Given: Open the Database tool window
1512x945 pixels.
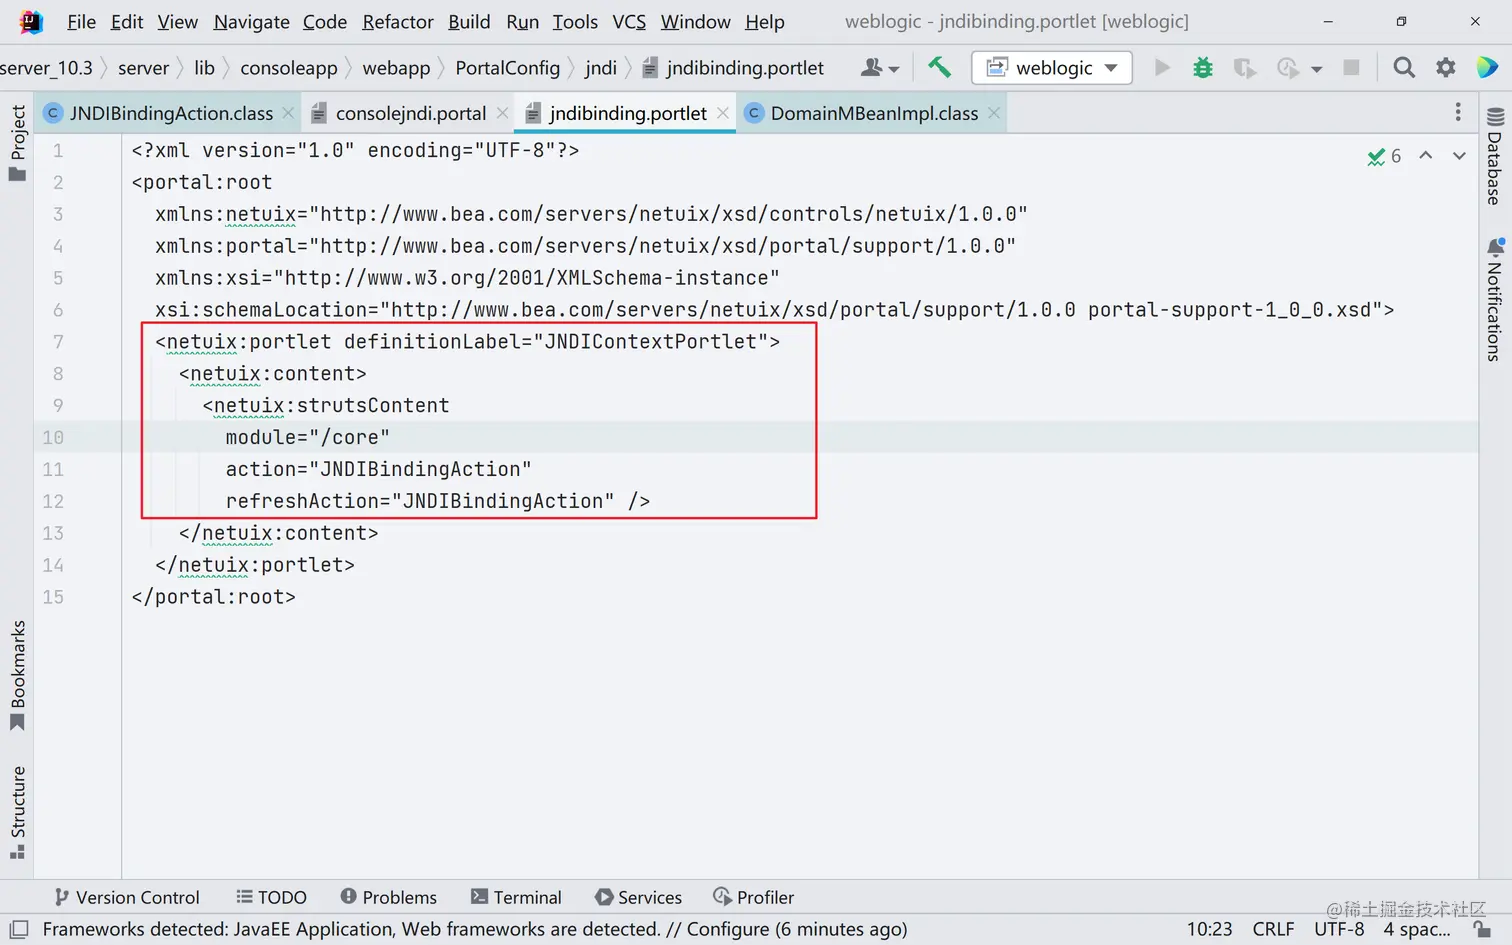Looking at the screenshot, I should [x=1495, y=156].
